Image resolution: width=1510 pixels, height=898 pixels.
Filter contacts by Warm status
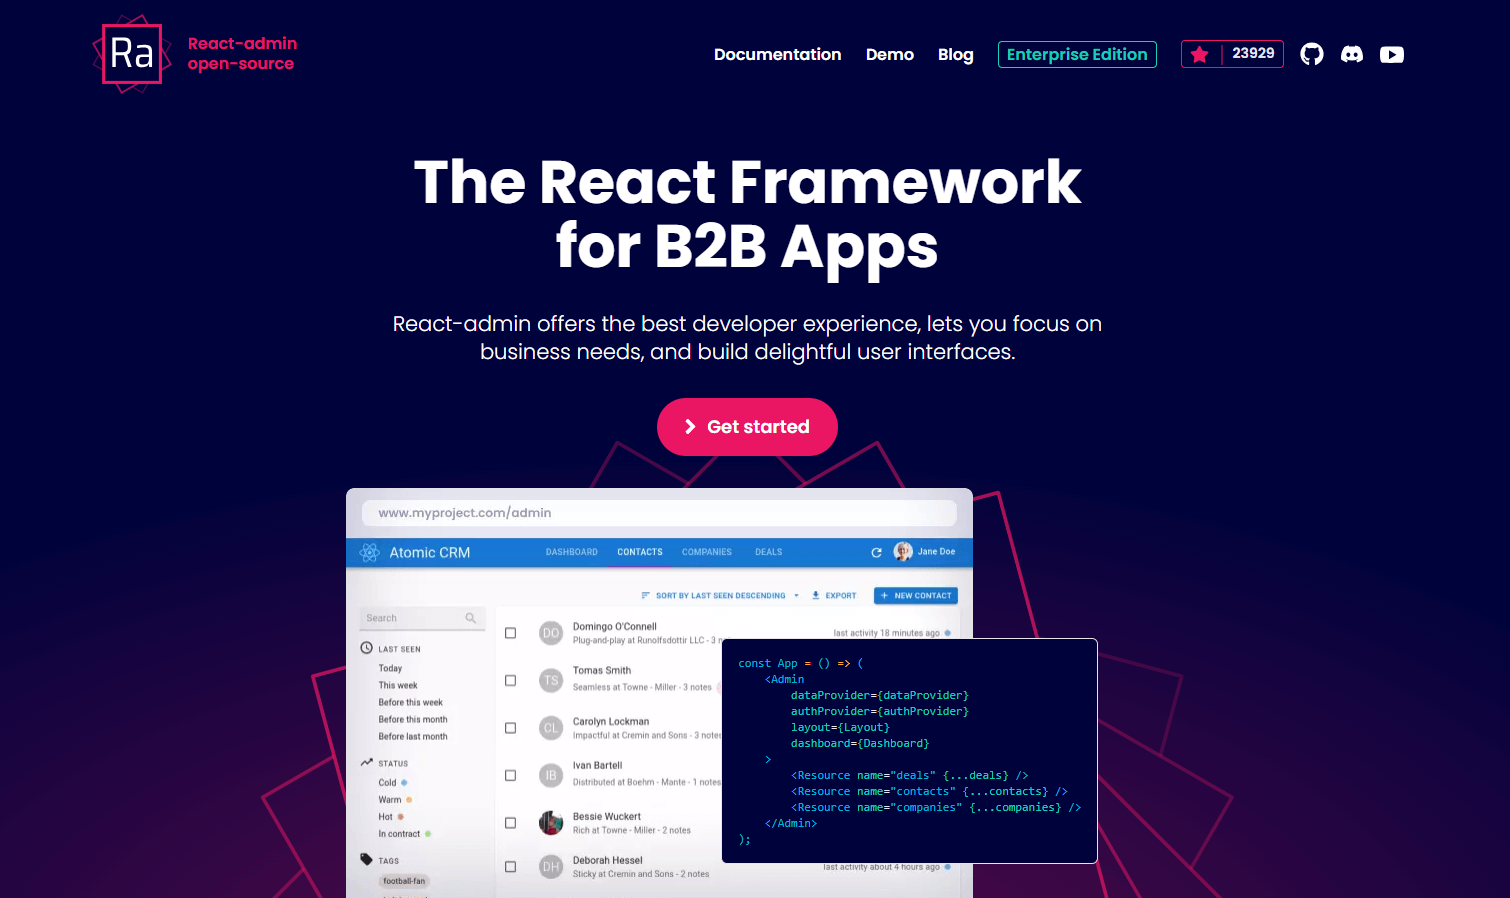tap(395, 799)
